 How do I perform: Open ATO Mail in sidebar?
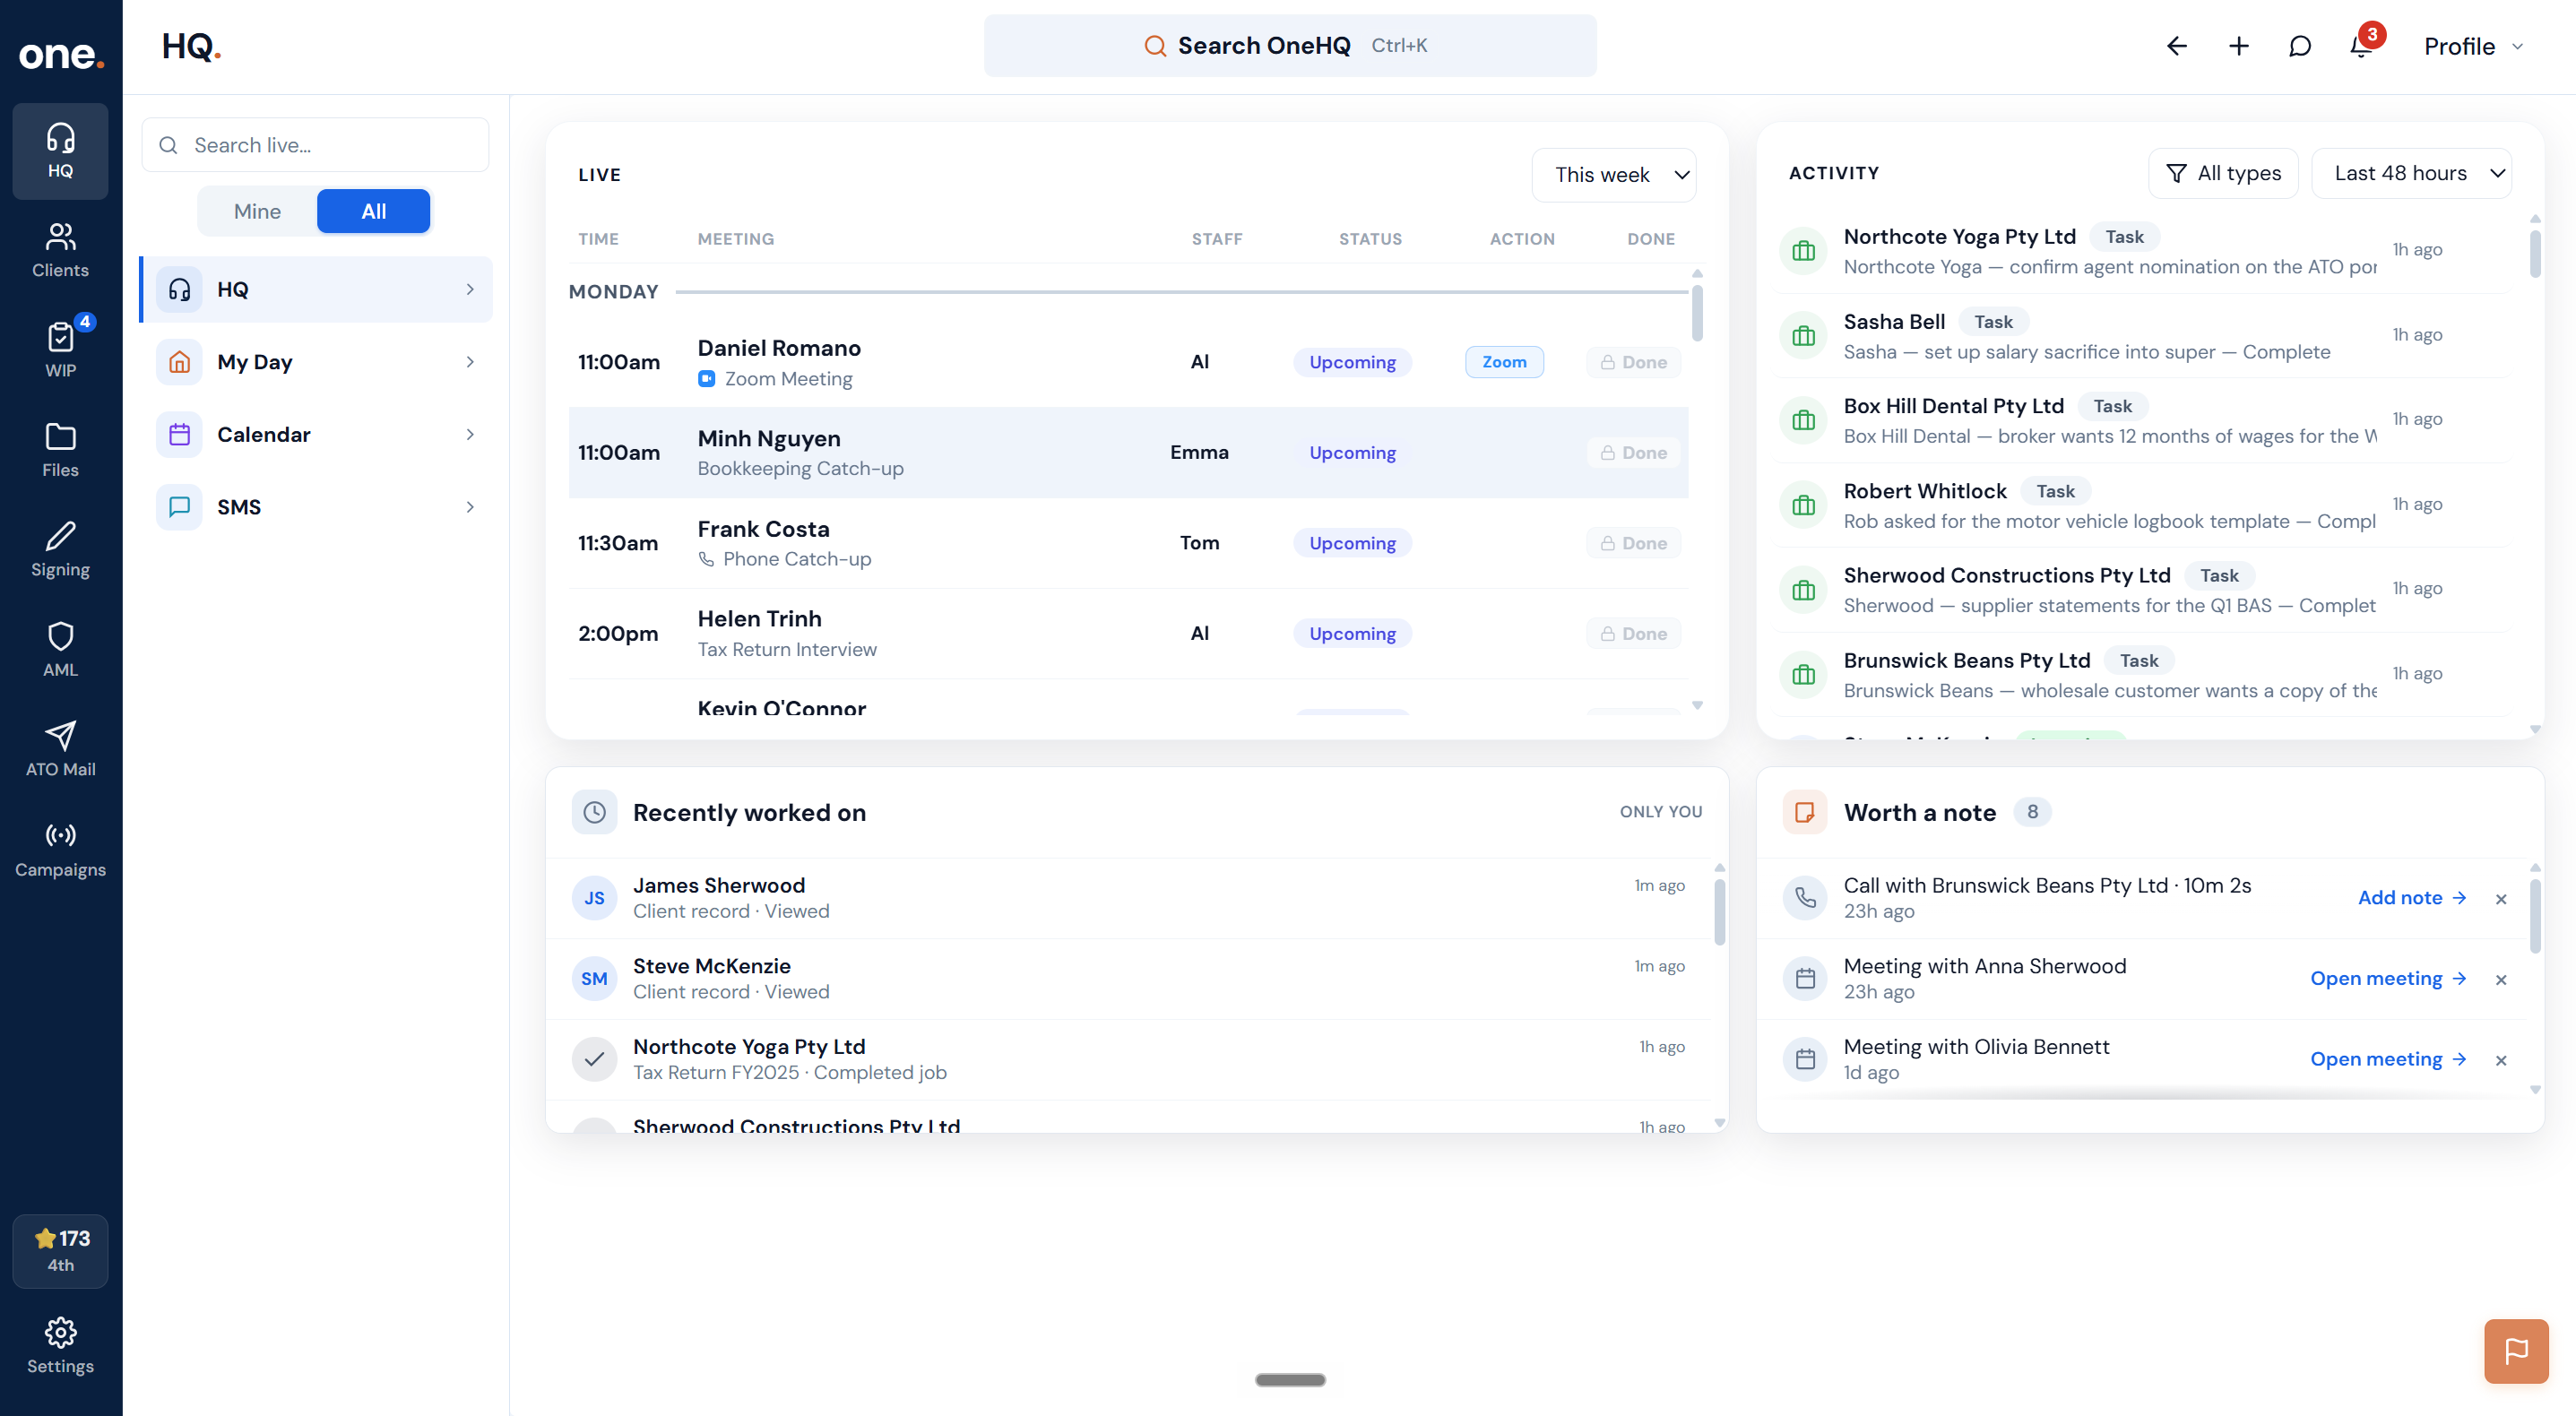click(60, 750)
